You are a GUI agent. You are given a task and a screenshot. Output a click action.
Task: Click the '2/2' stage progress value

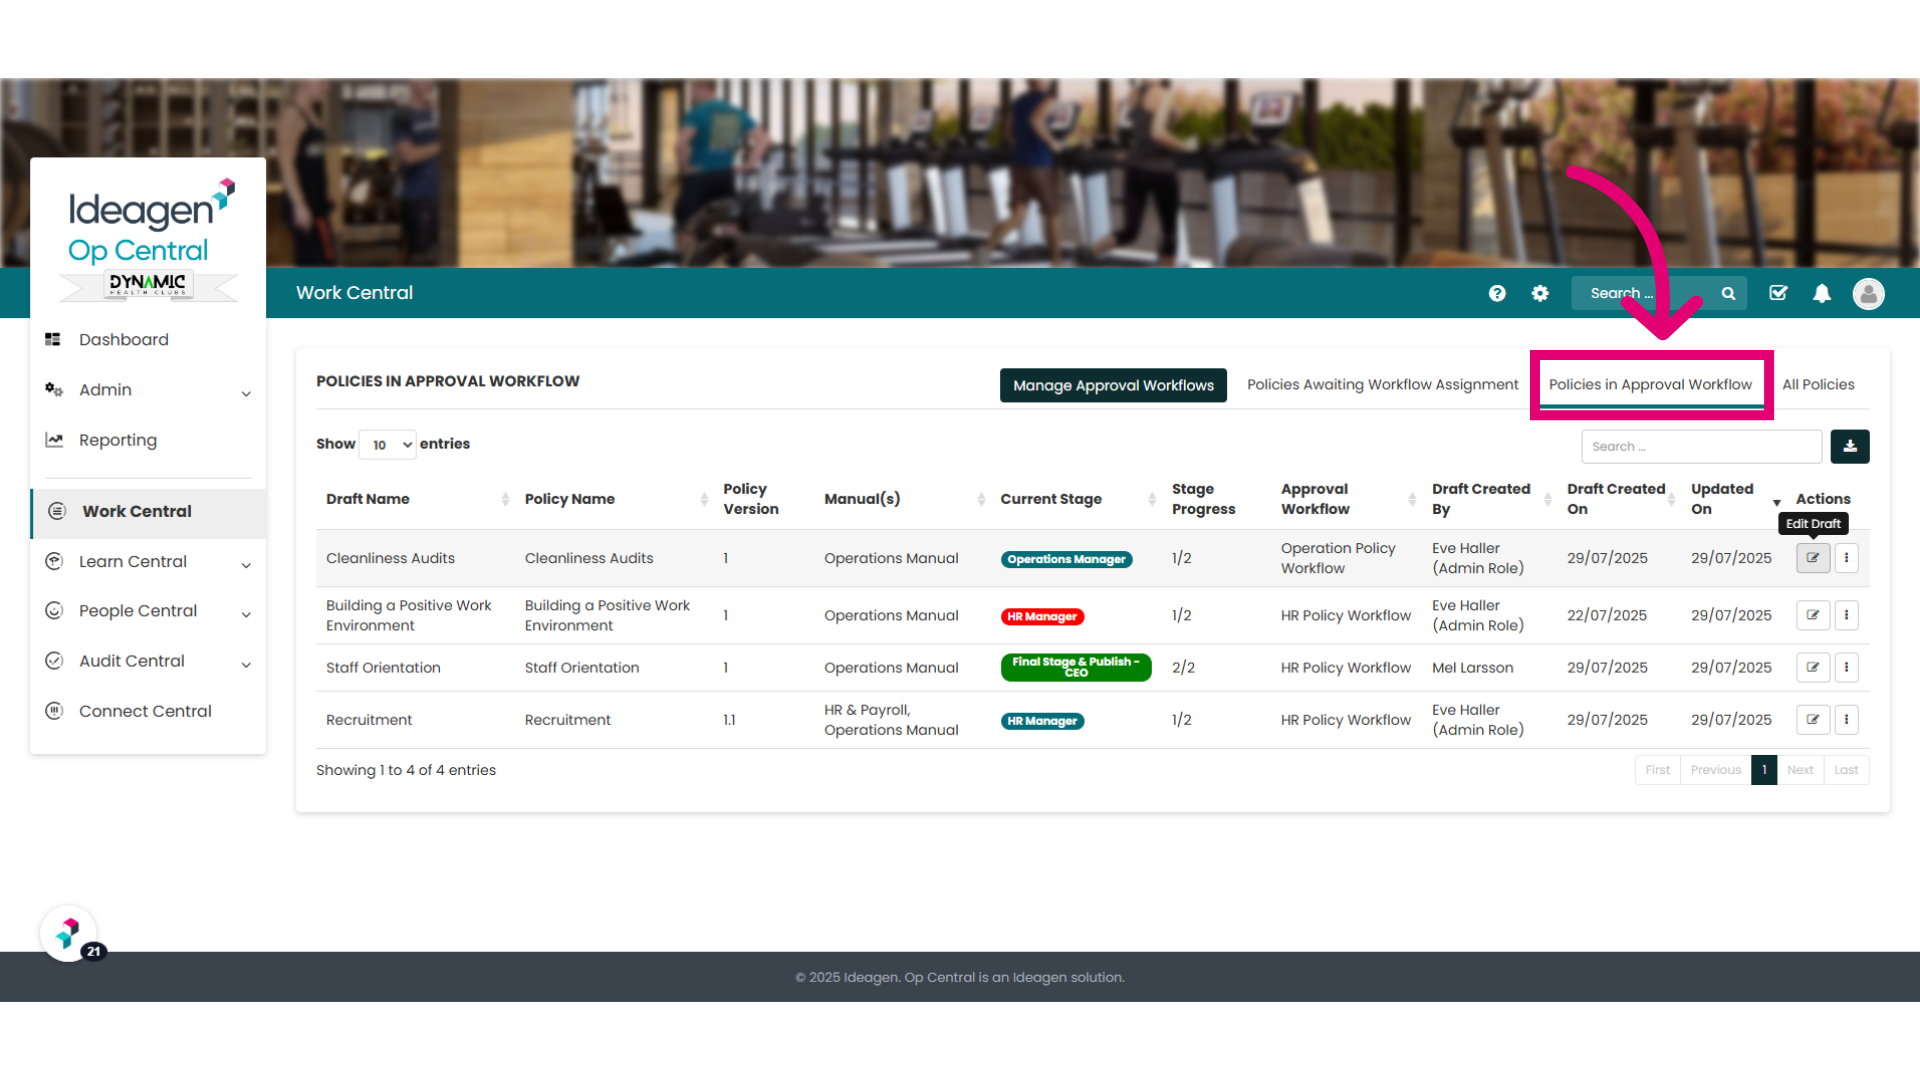tap(1183, 667)
